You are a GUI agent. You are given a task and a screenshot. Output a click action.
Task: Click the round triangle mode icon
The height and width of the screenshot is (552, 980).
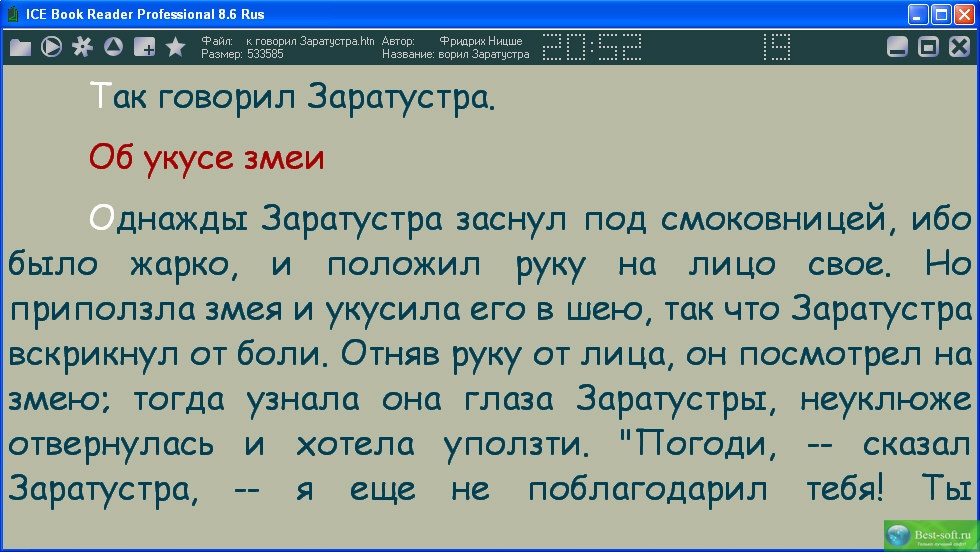pyautogui.click(x=113, y=47)
